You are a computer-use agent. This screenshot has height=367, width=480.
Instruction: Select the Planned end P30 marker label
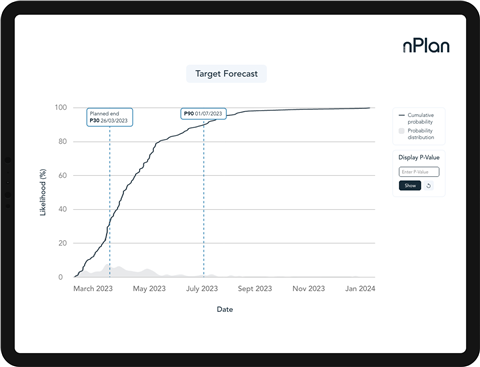[110, 117]
